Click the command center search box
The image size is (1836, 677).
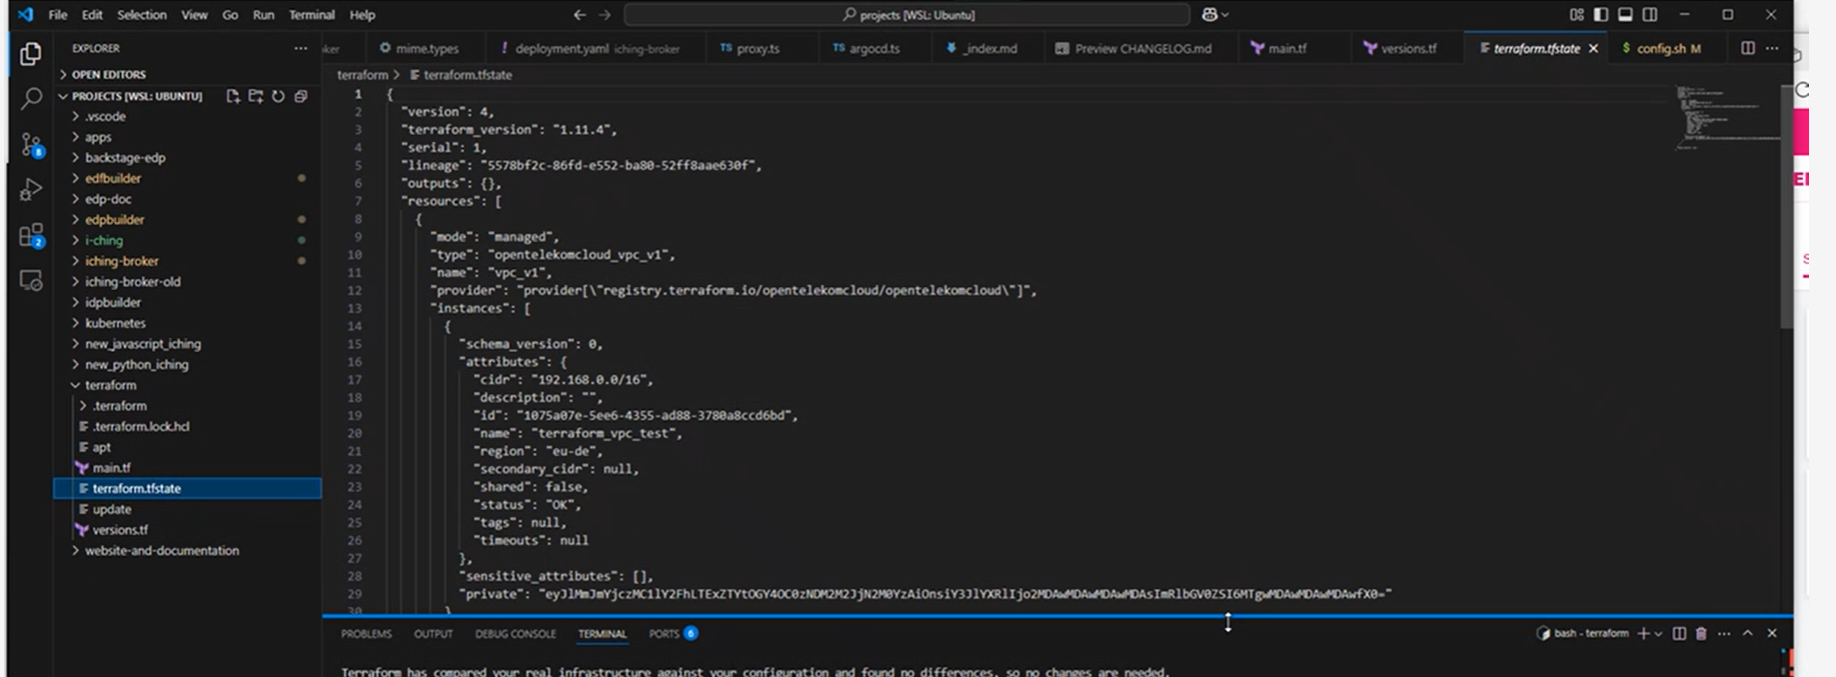pos(907,15)
